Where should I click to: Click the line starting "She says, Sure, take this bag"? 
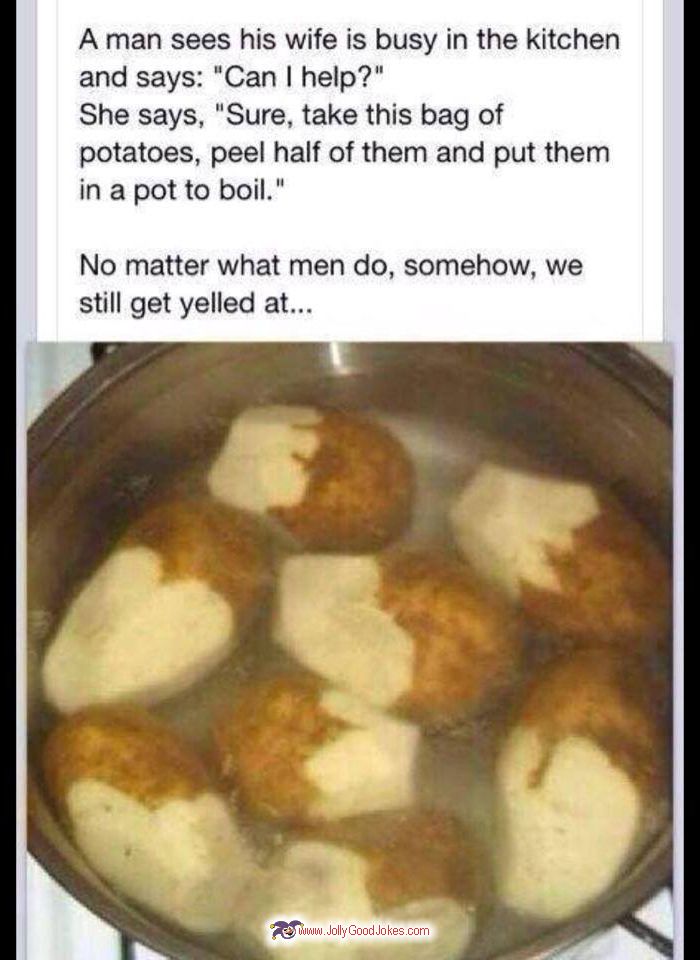[x=291, y=115]
